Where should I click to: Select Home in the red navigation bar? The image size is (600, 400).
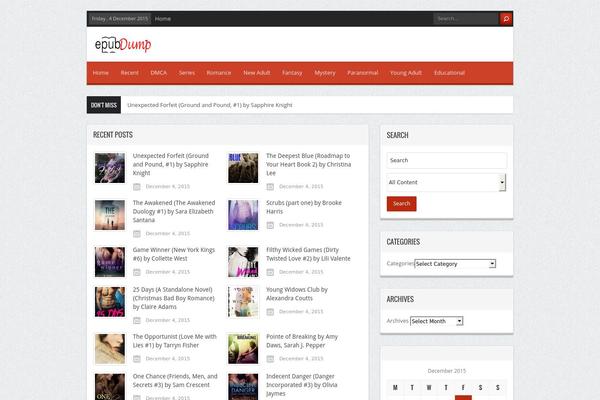pos(101,73)
